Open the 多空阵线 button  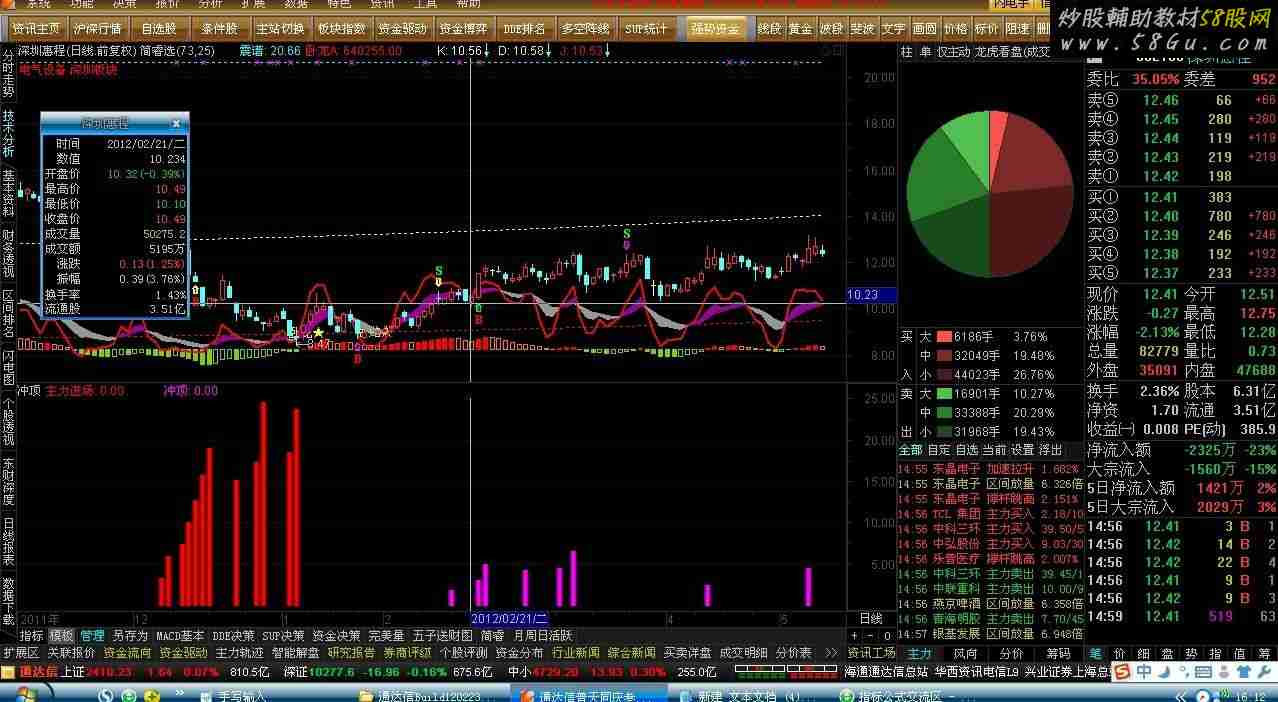(x=586, y=29)
